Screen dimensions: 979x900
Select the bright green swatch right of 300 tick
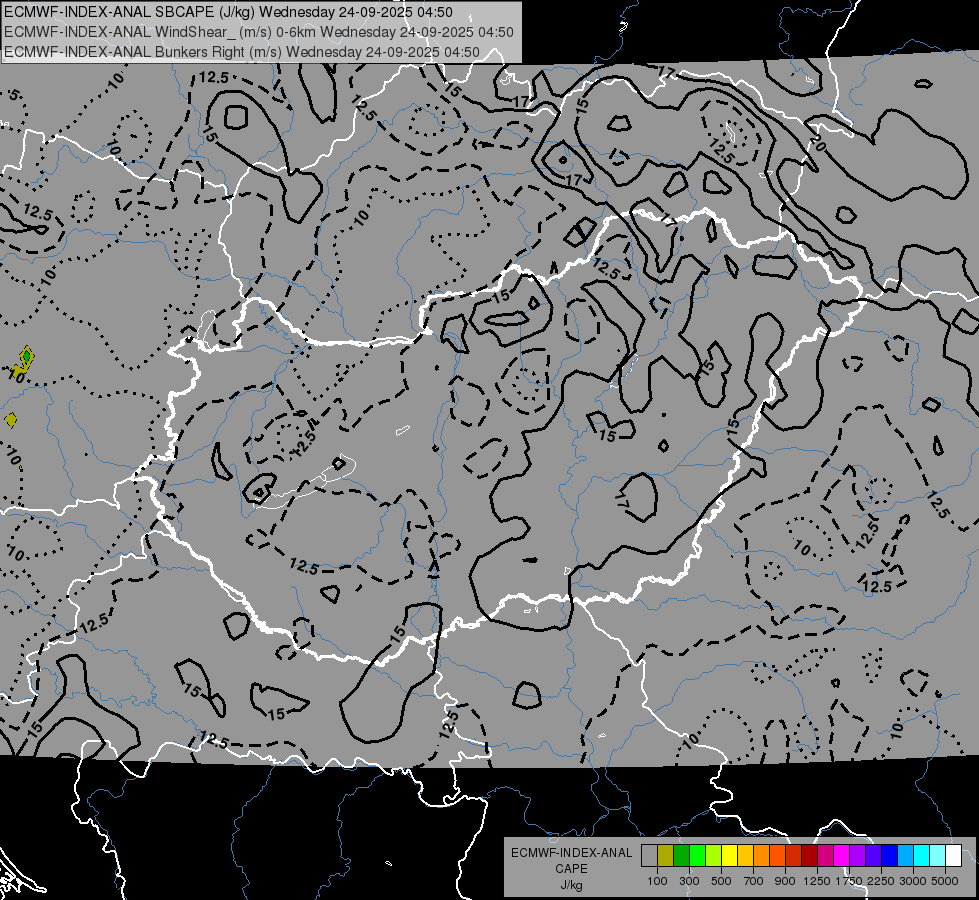click(697, 856)
